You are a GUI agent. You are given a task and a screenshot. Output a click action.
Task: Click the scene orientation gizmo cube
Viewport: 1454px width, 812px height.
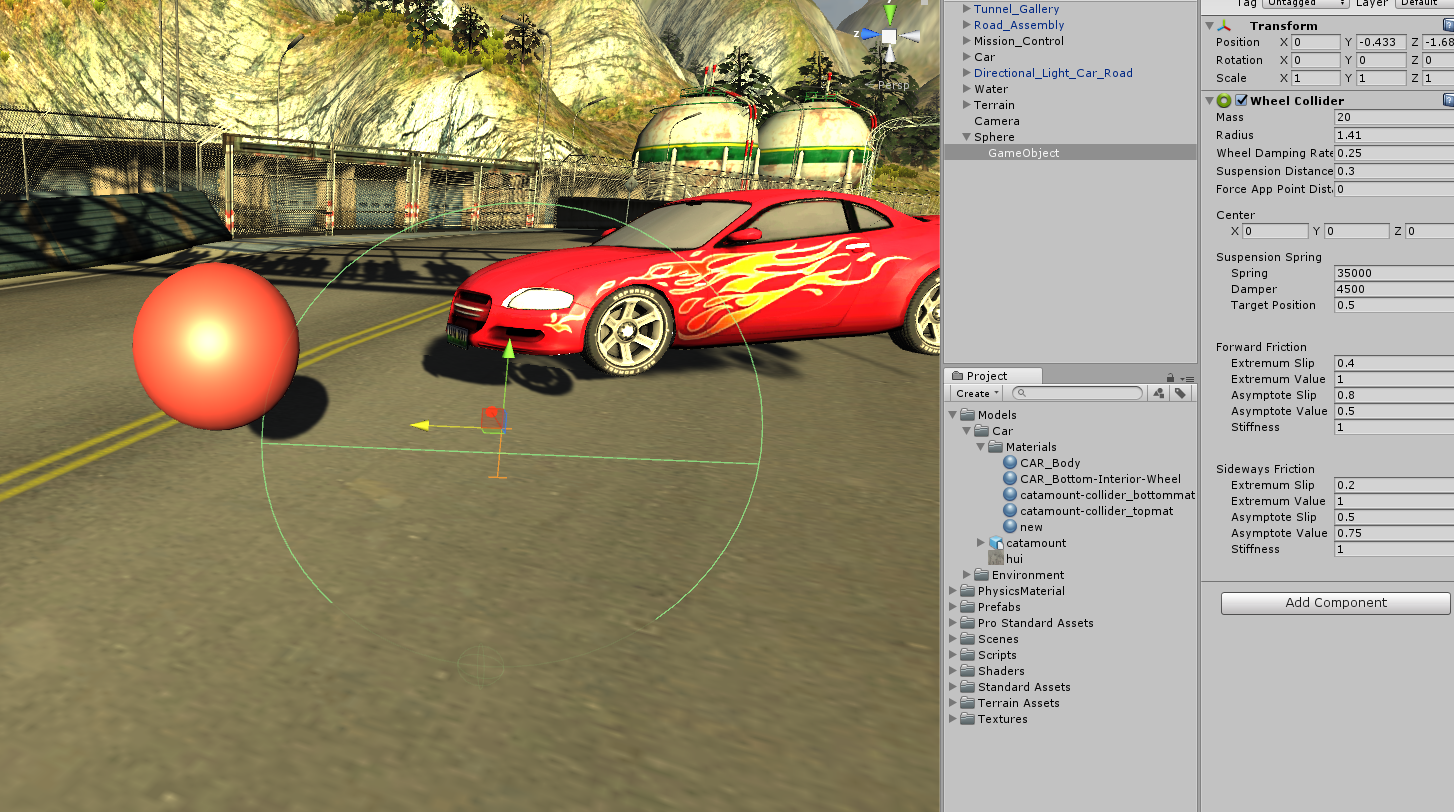(889, 36)
